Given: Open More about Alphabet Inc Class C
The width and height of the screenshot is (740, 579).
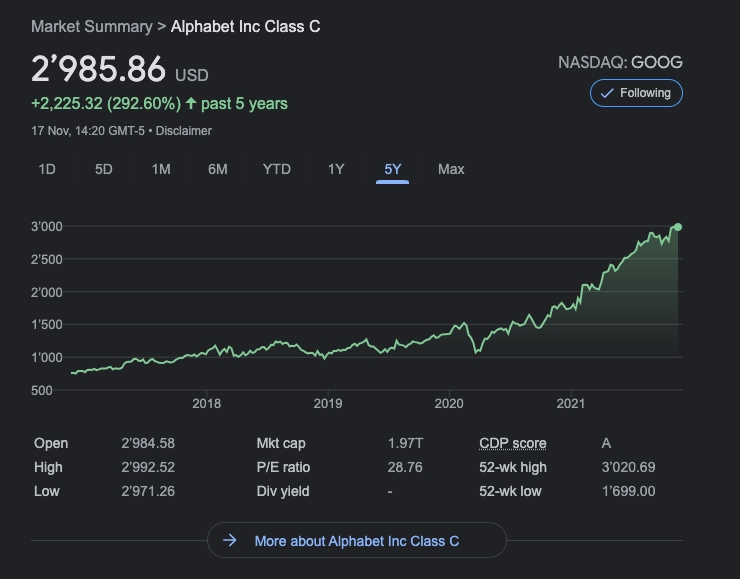Looking at the screenshot, I should (357, 540).
